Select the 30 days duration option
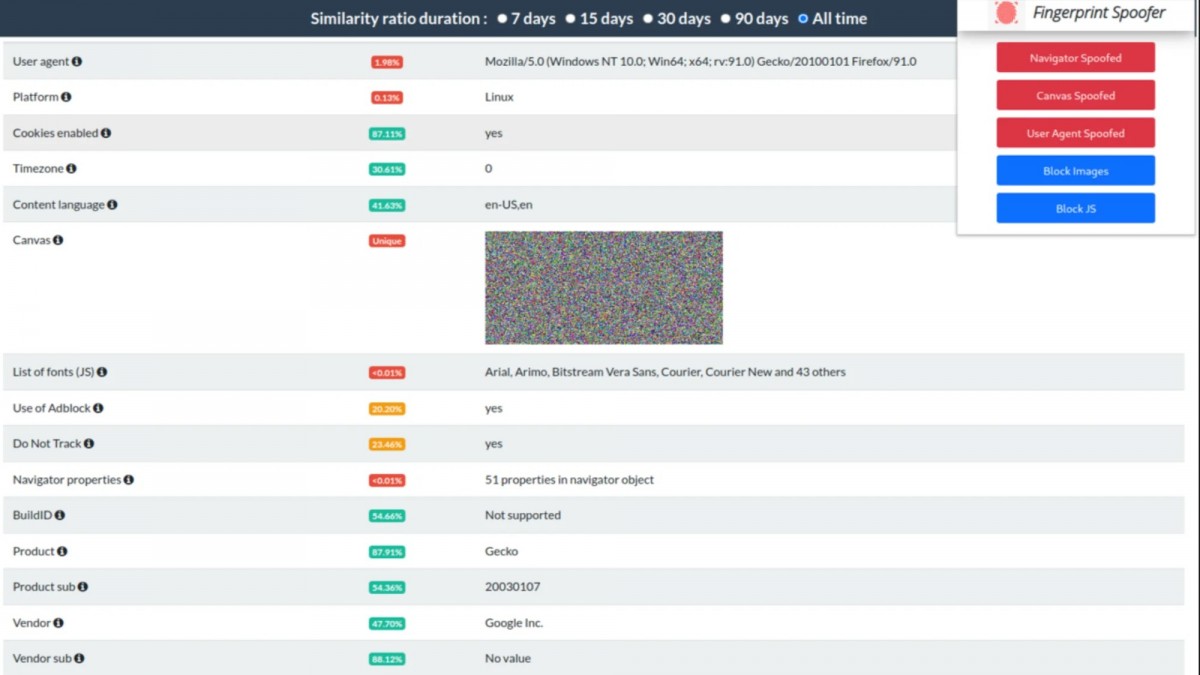The width and height of the screenshot is (1200, 675). (x=648, y=19)
